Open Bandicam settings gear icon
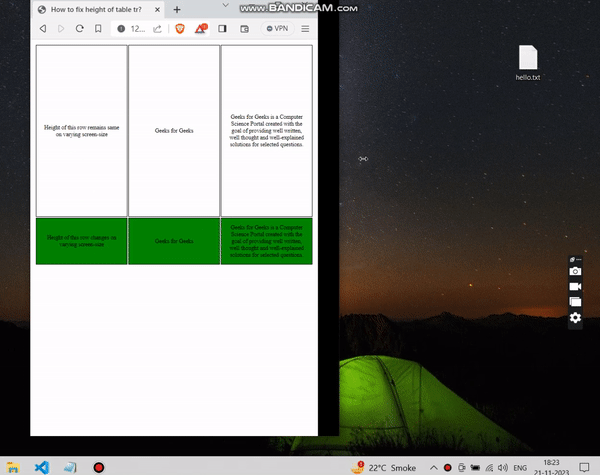 pos(575,318)
